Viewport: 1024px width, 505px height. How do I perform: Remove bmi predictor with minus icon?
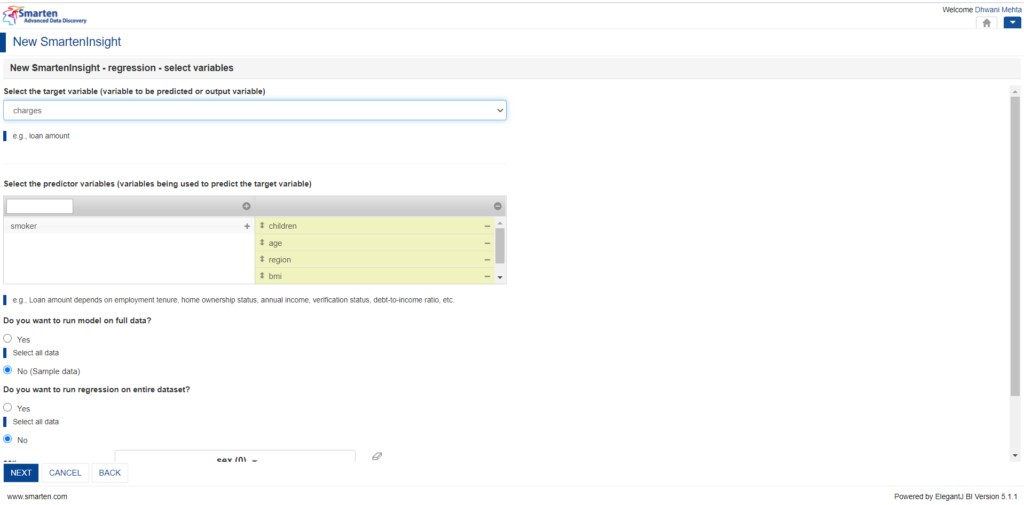pyautogui.click(x=487, y=276)
